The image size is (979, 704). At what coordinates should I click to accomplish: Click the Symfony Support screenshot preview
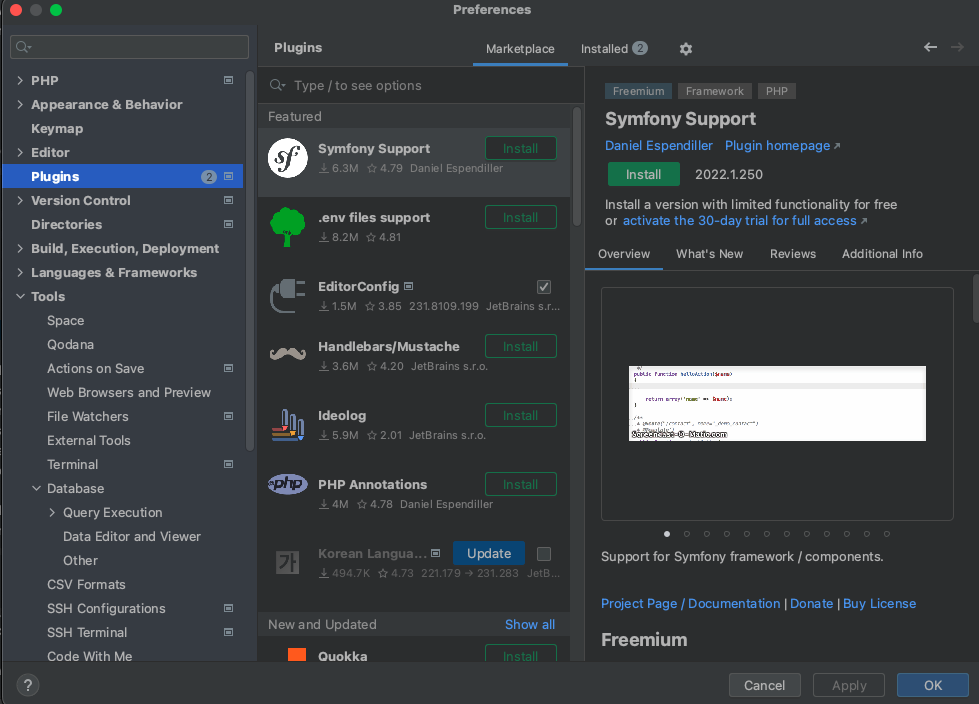pyautogui.click(x=777, y=403)
